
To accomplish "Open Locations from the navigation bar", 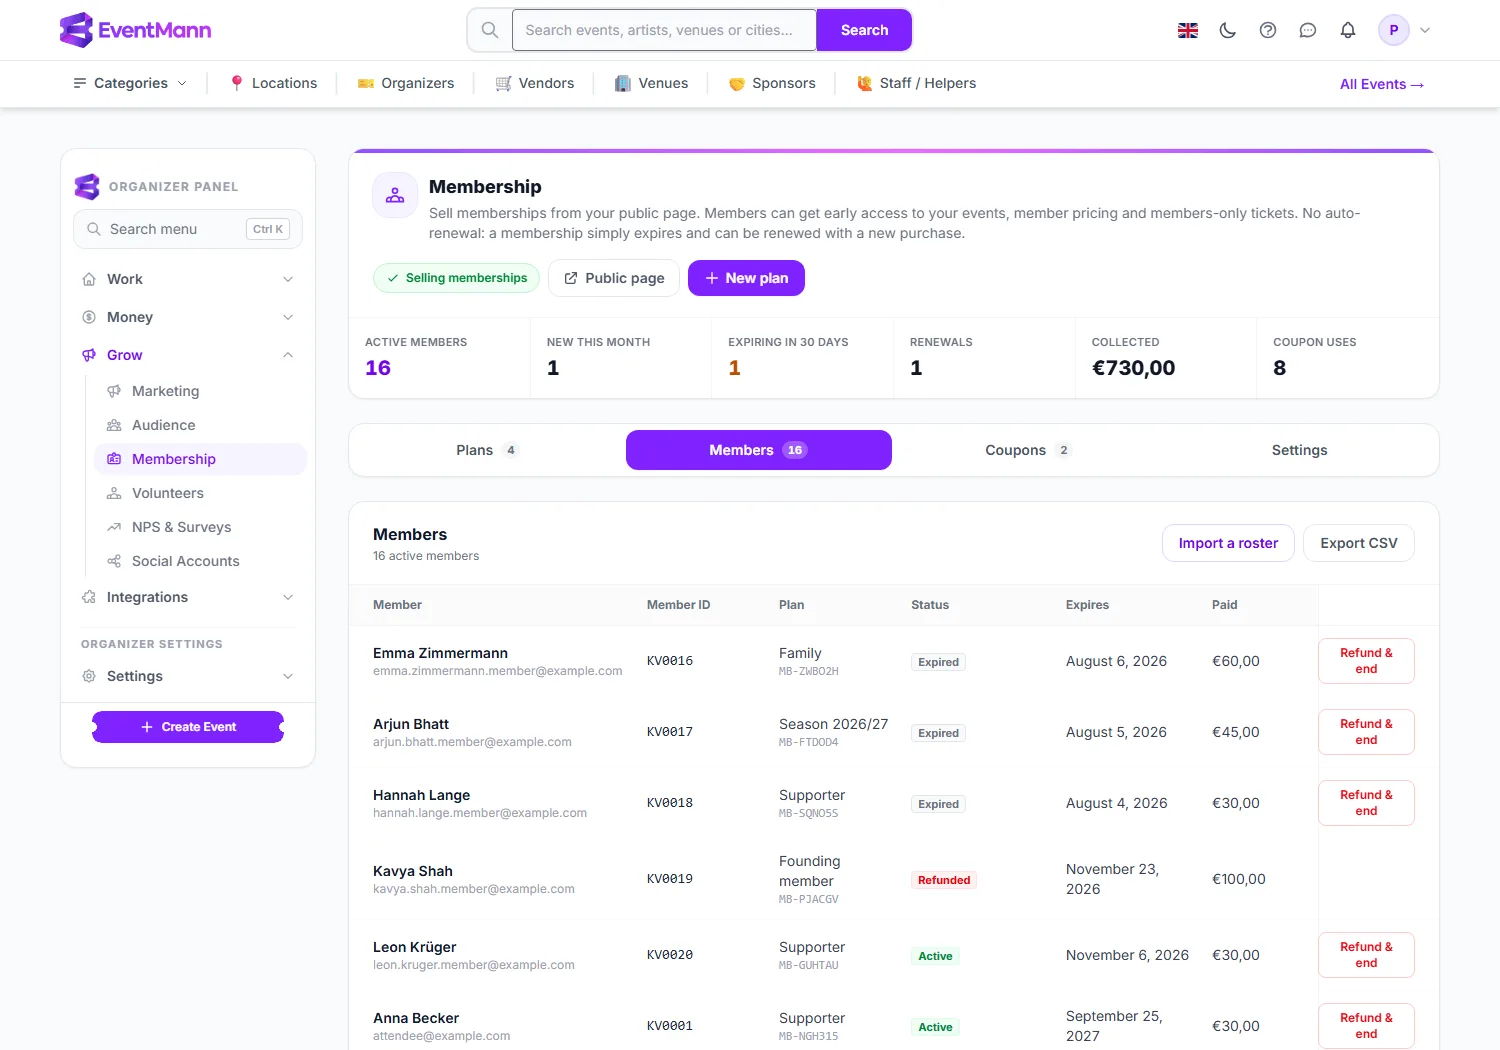I will tap(273, 83).
